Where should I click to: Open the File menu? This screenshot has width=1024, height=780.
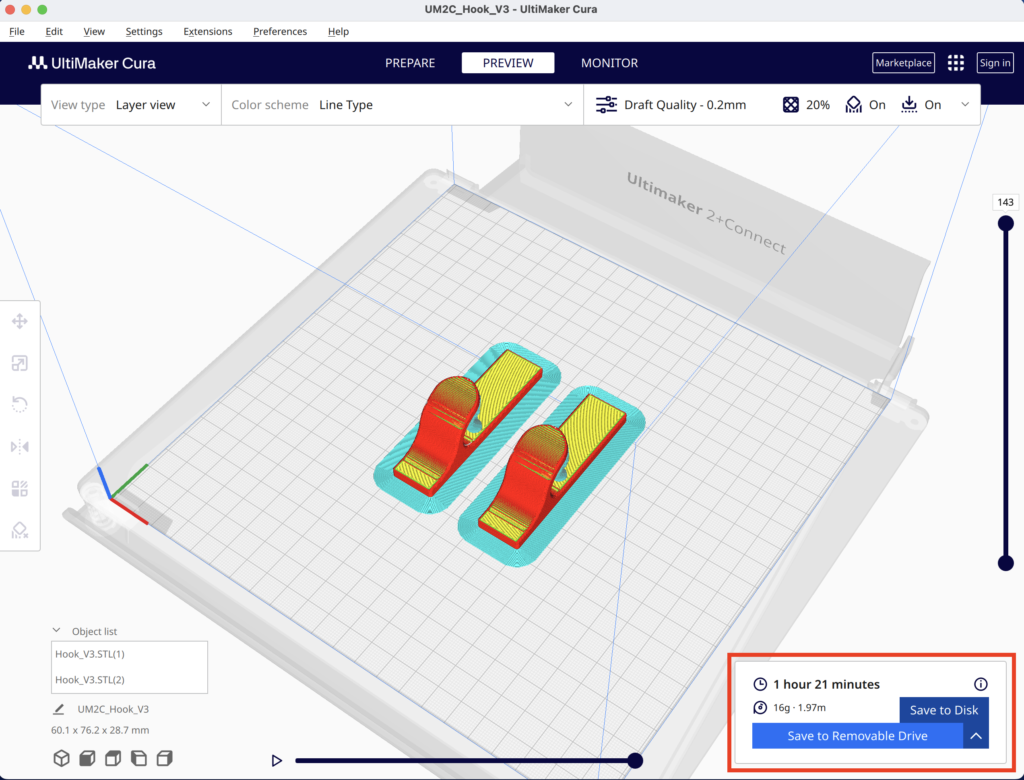17,31
